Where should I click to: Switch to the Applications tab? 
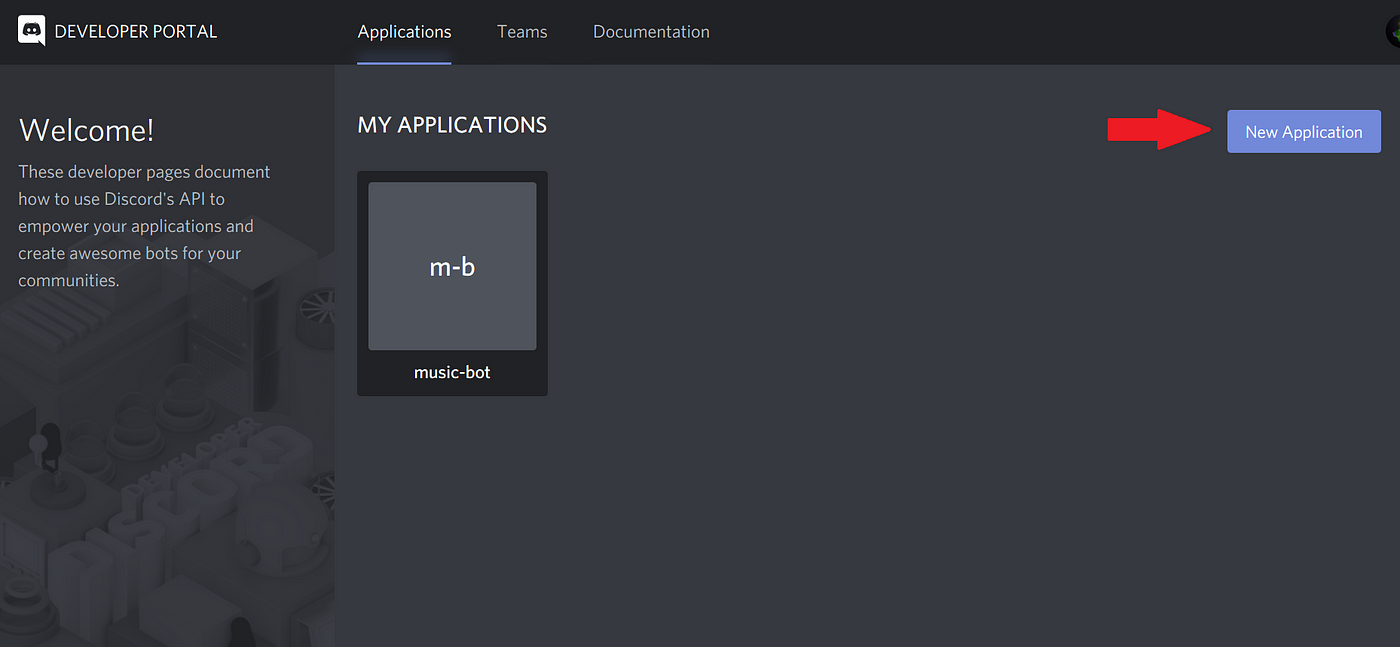[x=404, y=32]
